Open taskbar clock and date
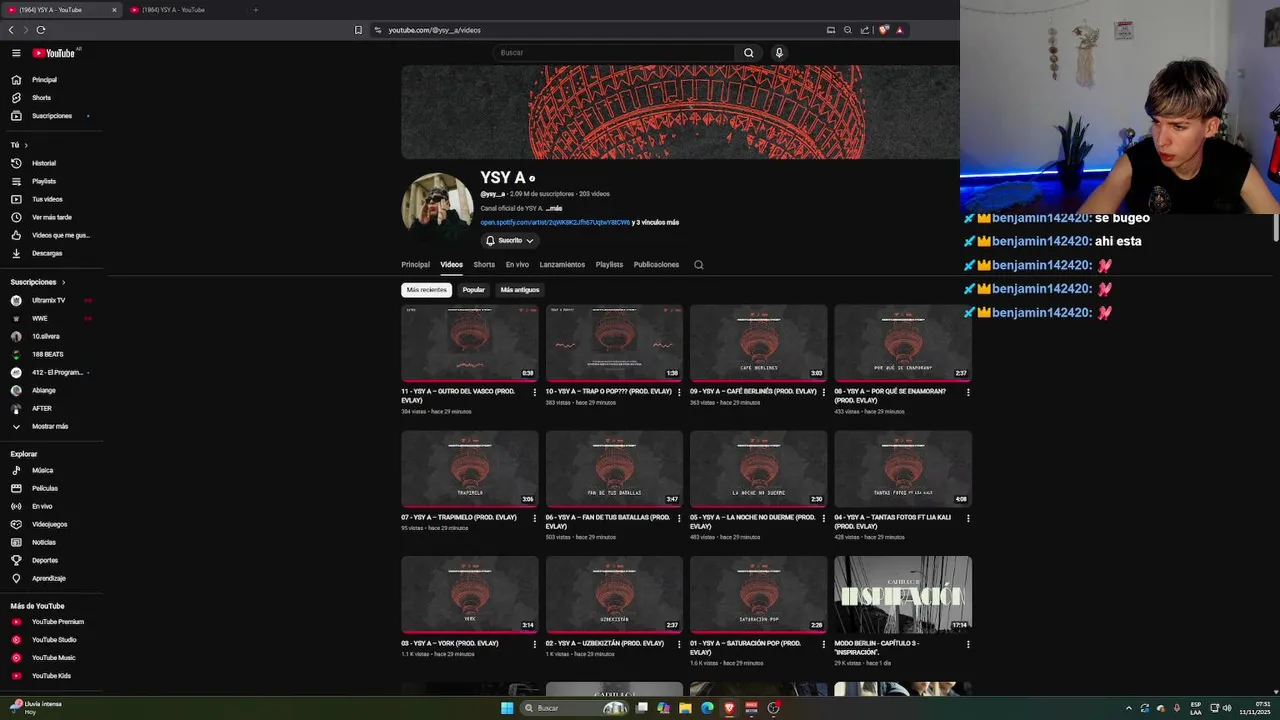 pyautogui.click(x=1255, y=708)
